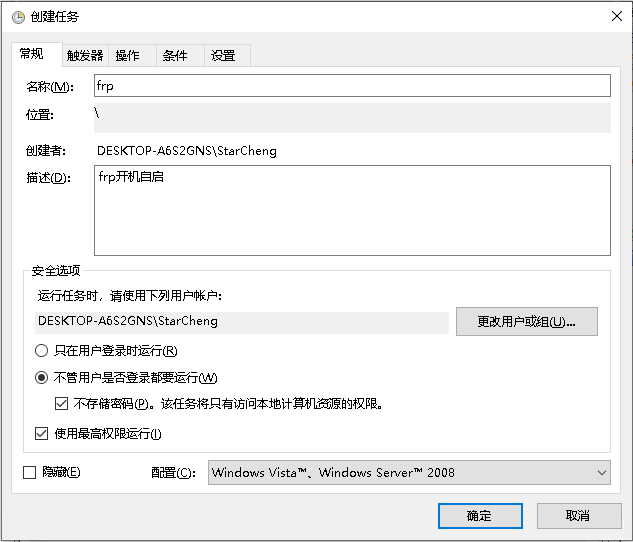
Task: Open the 配置 dropdown list
Action: [x=409, y=473]
